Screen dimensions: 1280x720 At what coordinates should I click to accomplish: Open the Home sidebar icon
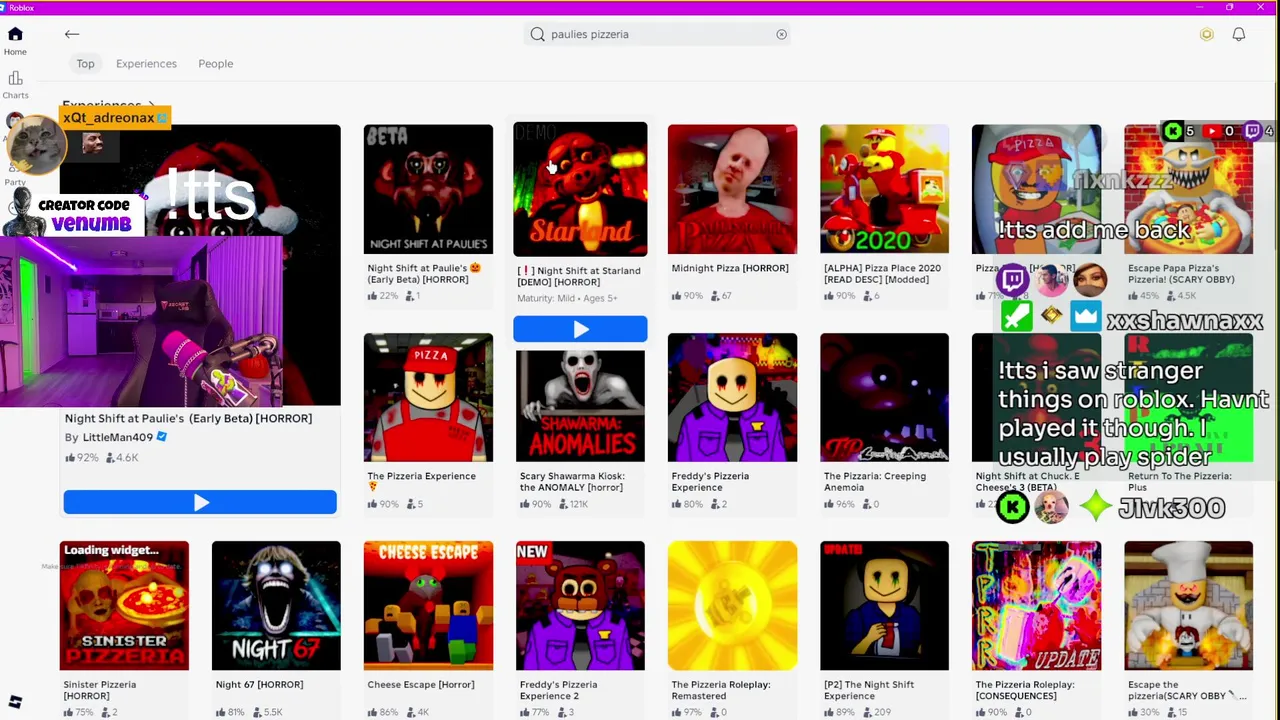[15, 35]
